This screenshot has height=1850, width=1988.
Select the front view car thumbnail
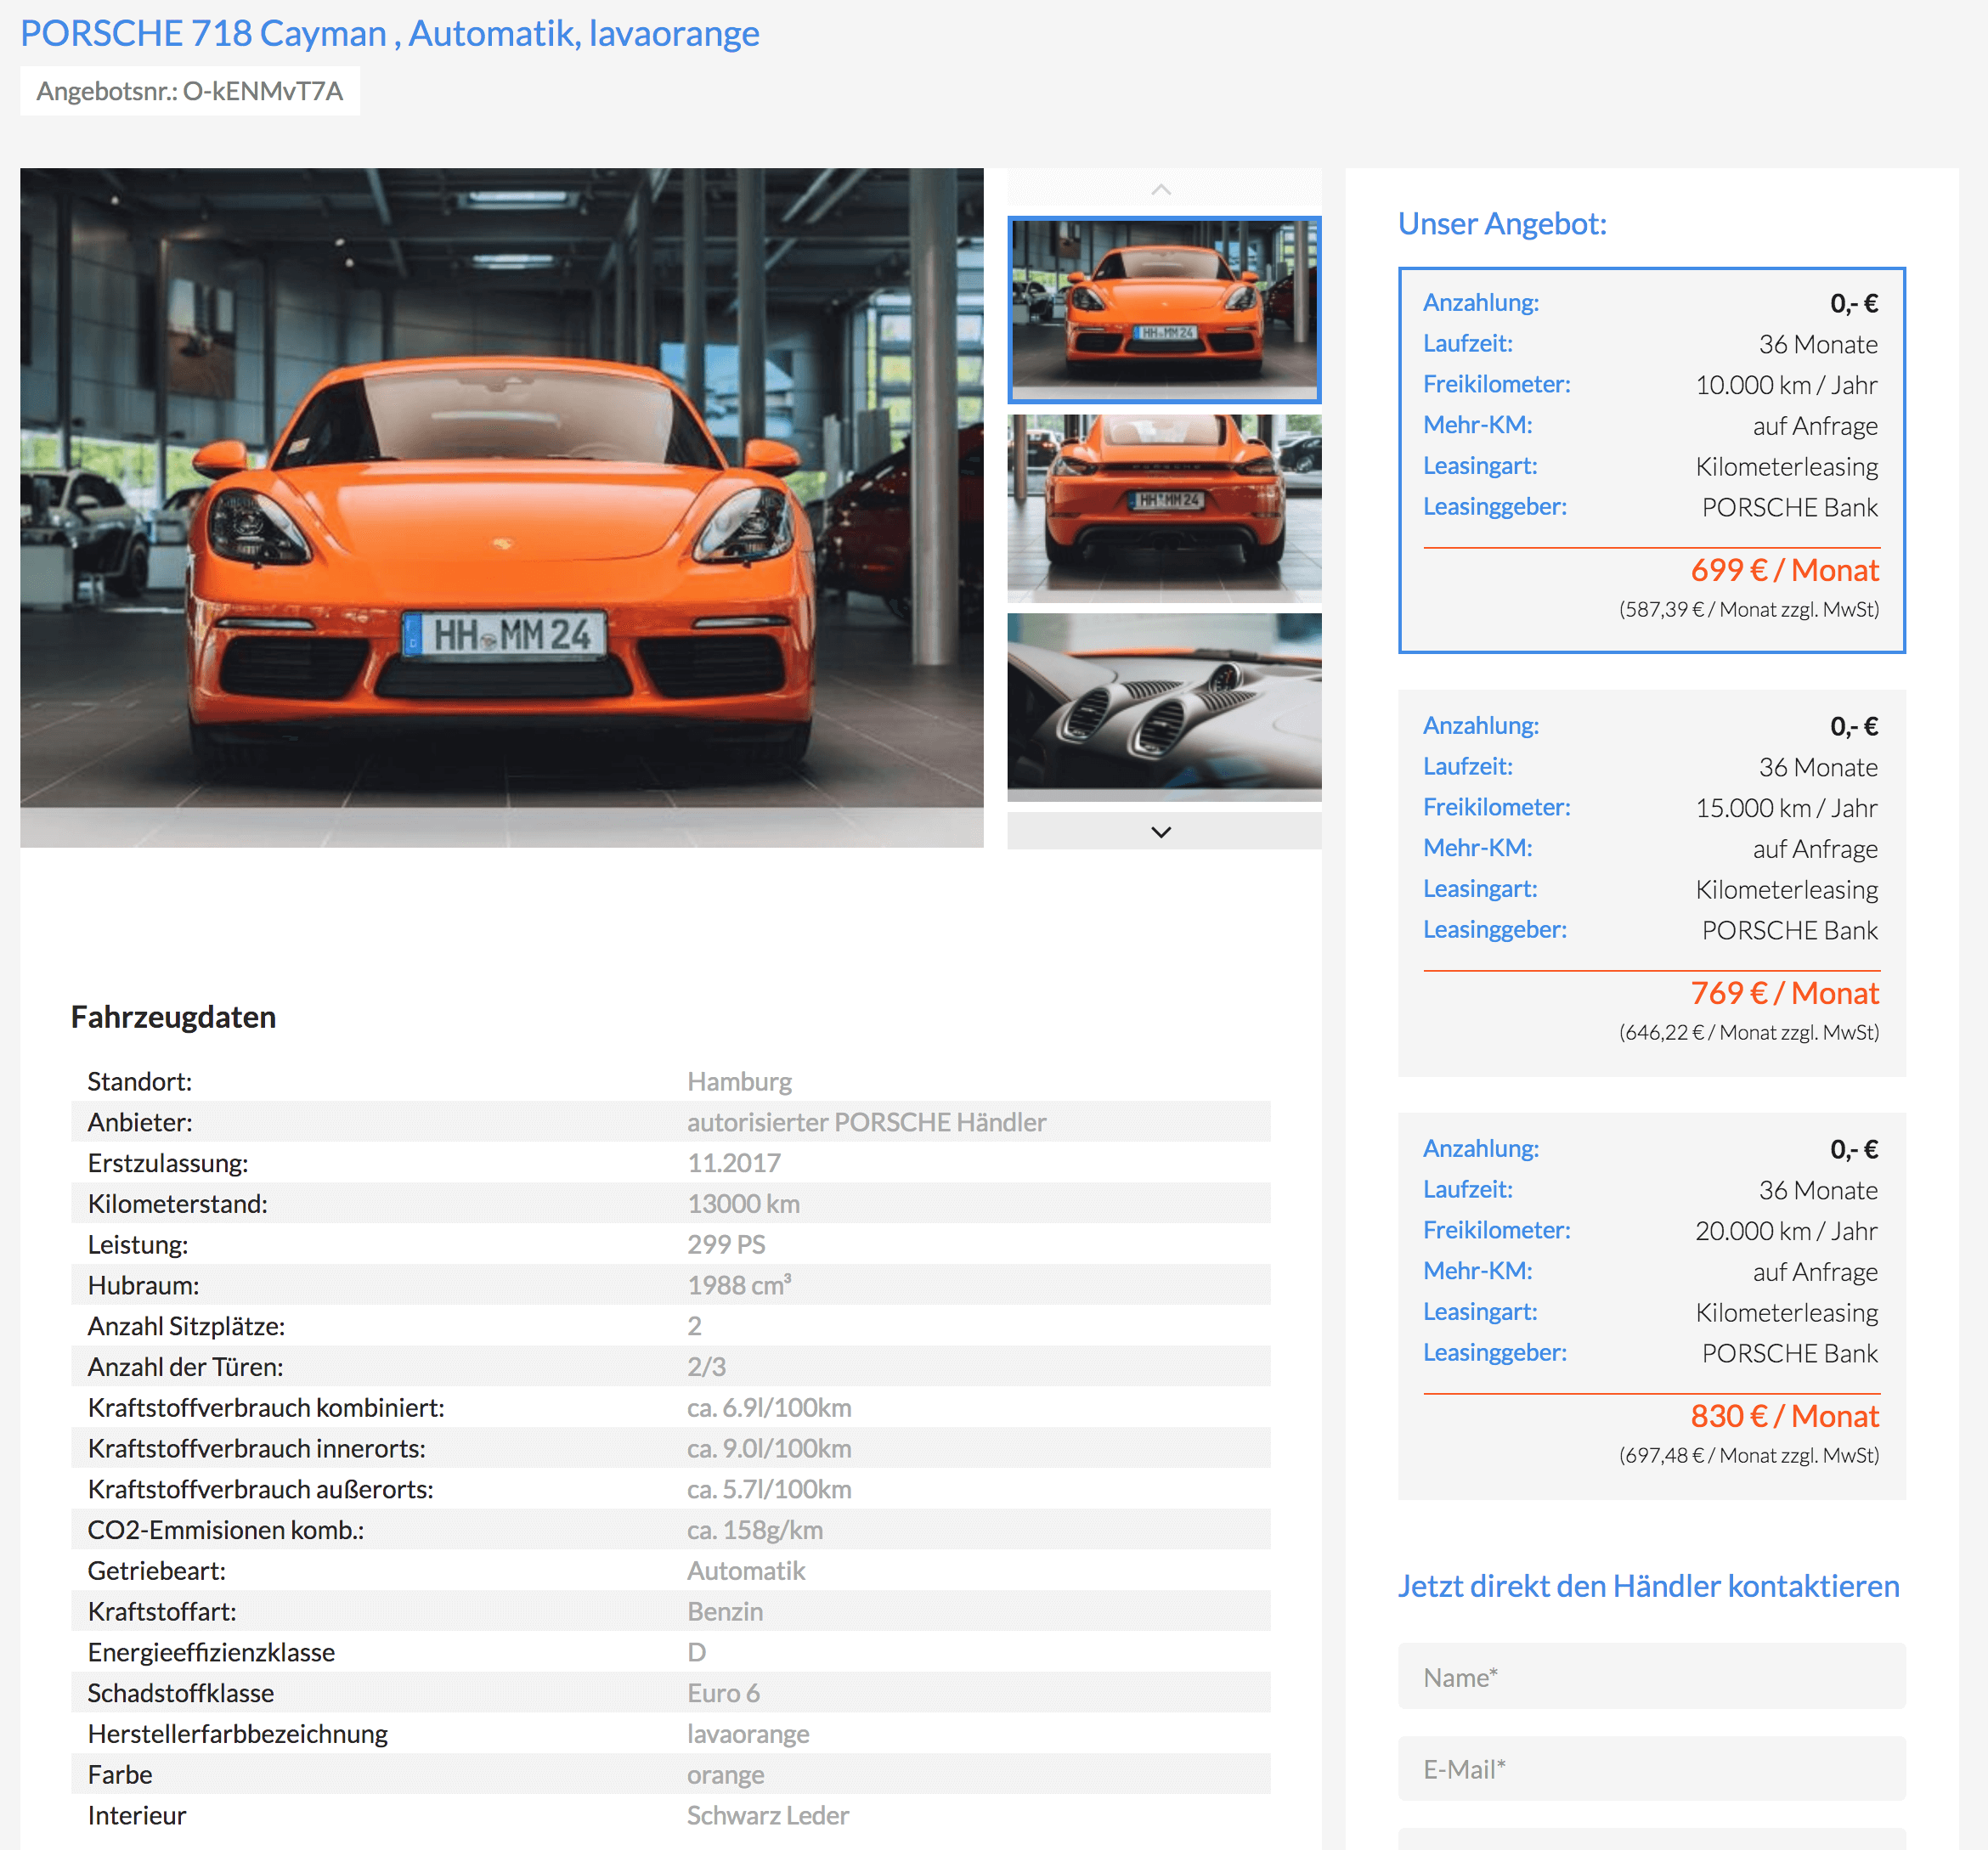pos(1164,310)
